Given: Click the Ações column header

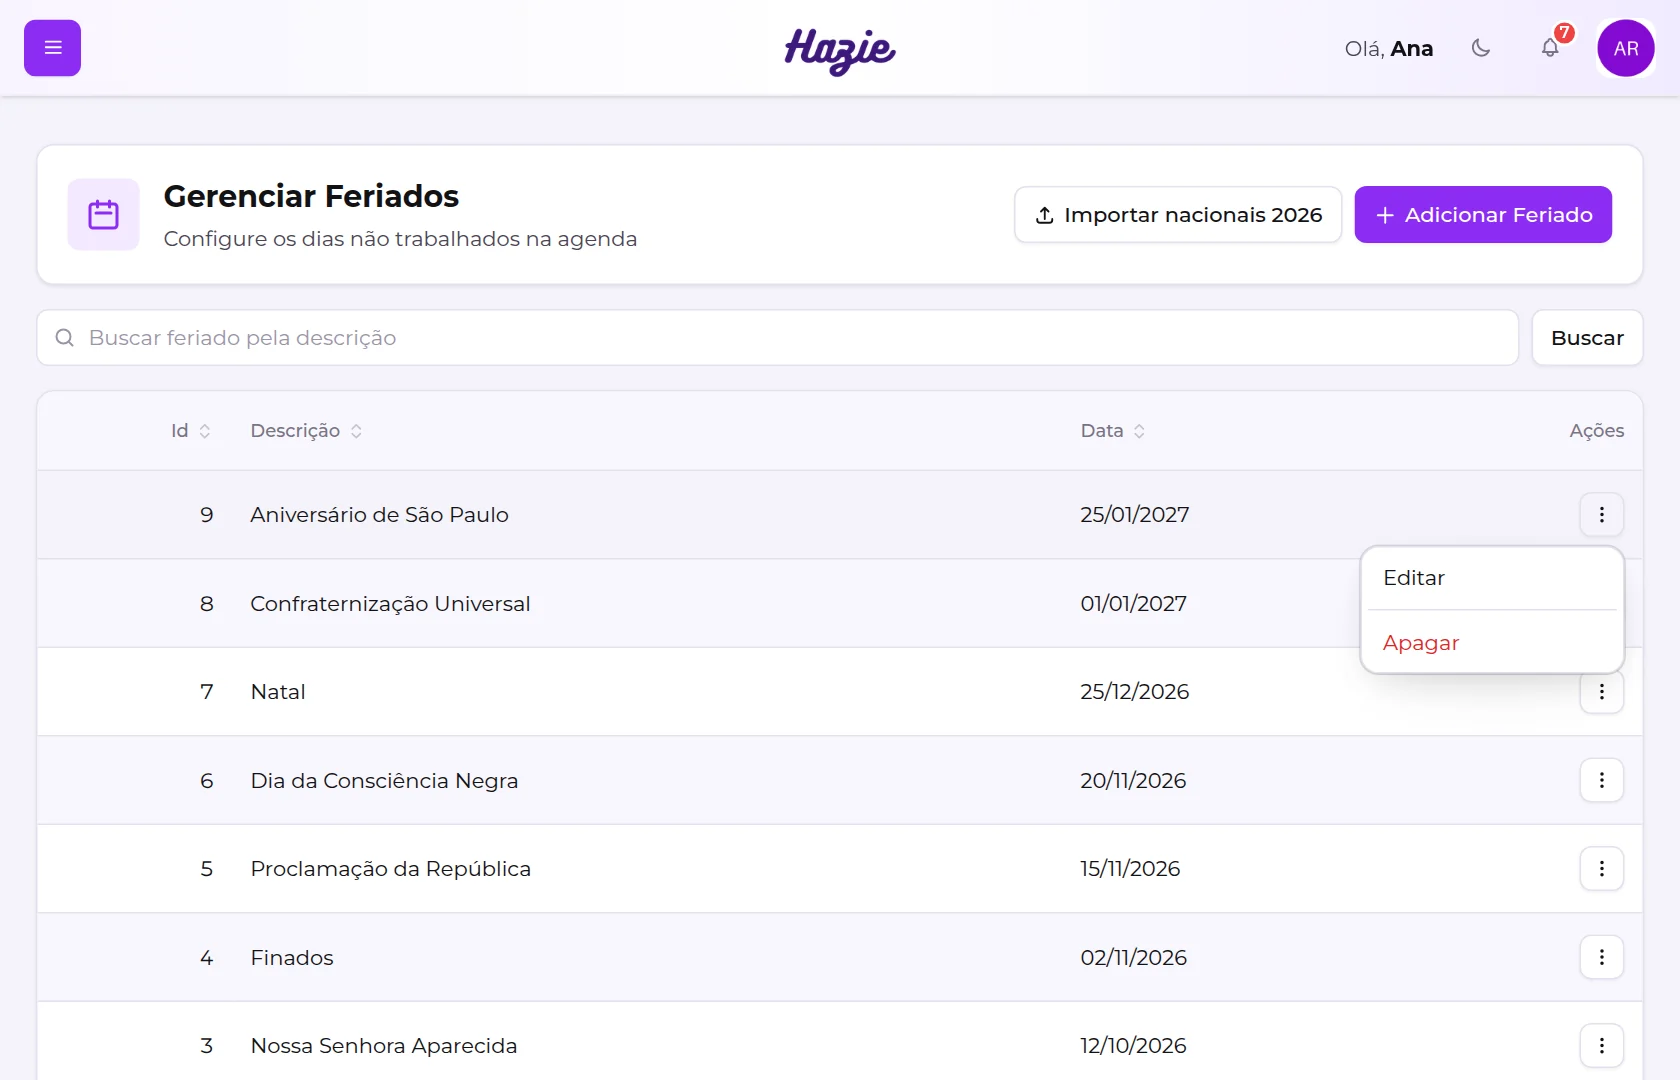Looking at the screenshot, I should click(x=1596, y=431).
